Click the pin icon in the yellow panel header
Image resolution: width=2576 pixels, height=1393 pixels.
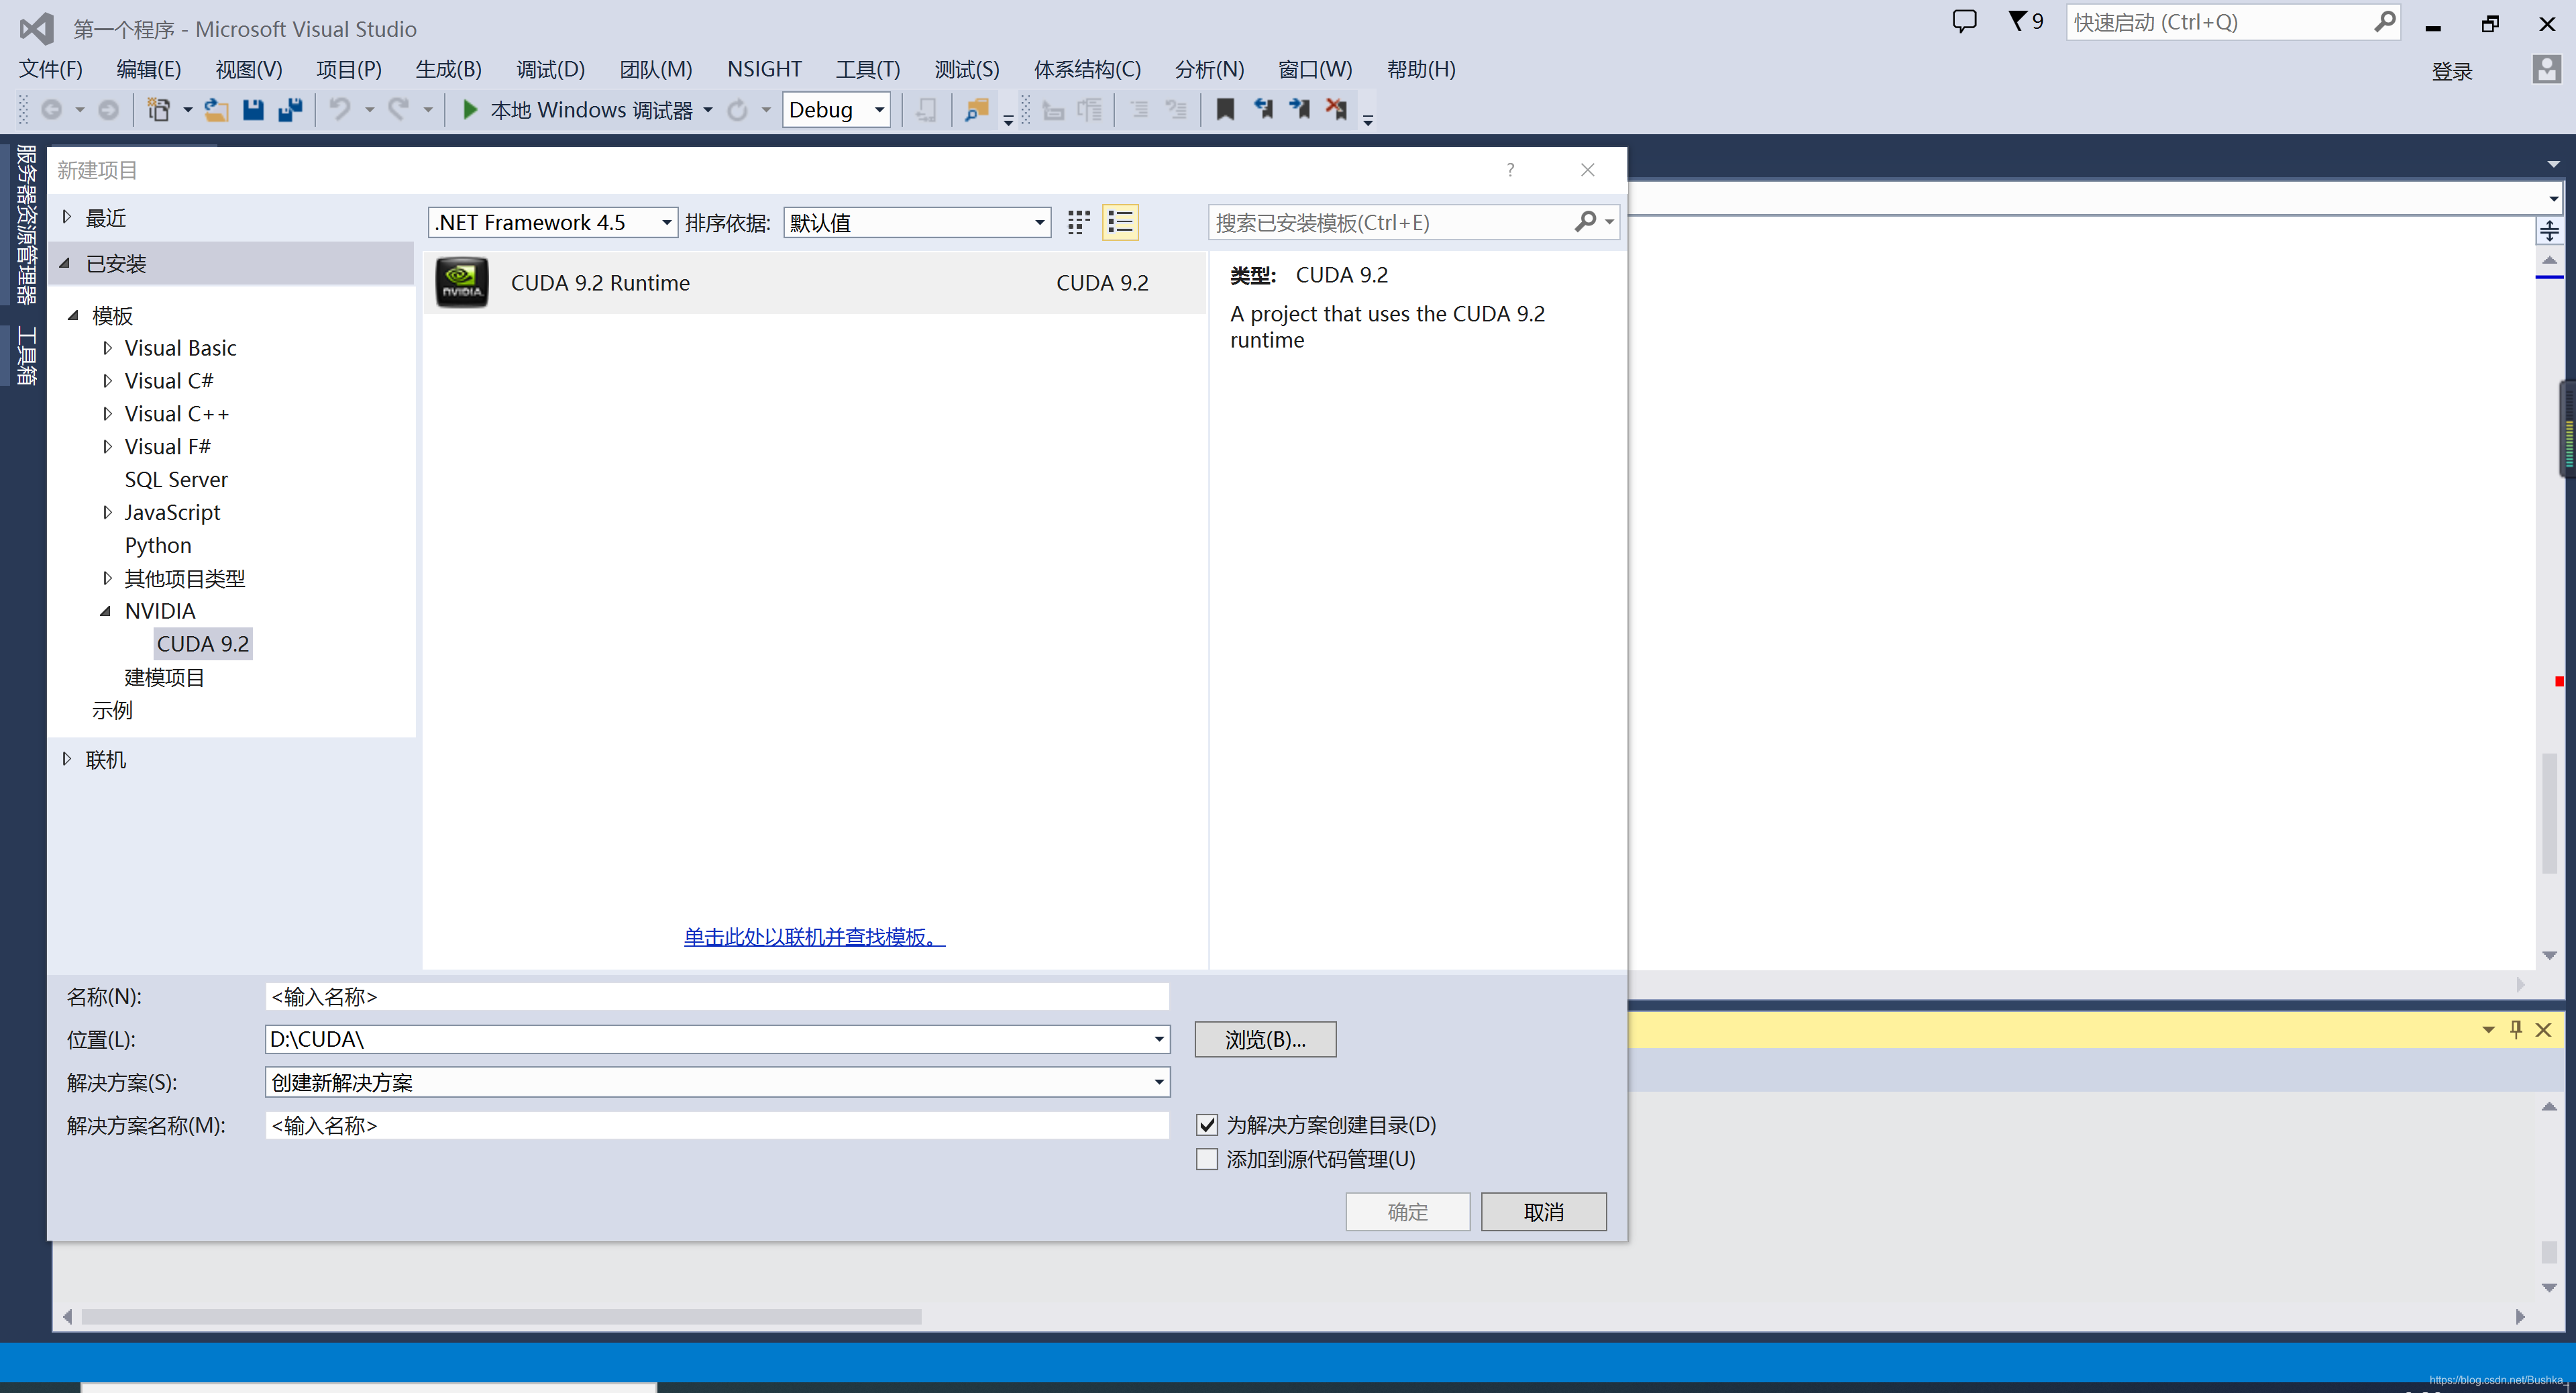[2516, 1029]
